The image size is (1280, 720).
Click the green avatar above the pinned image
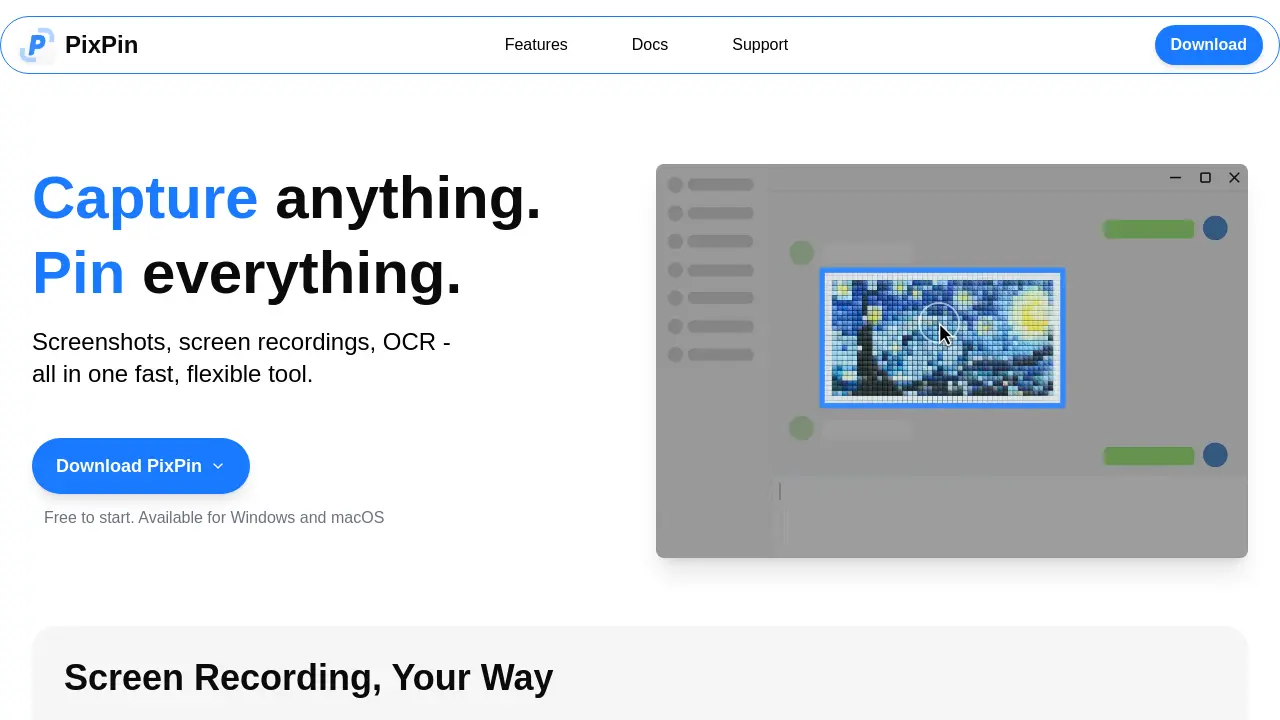click(x=802, y=252)
